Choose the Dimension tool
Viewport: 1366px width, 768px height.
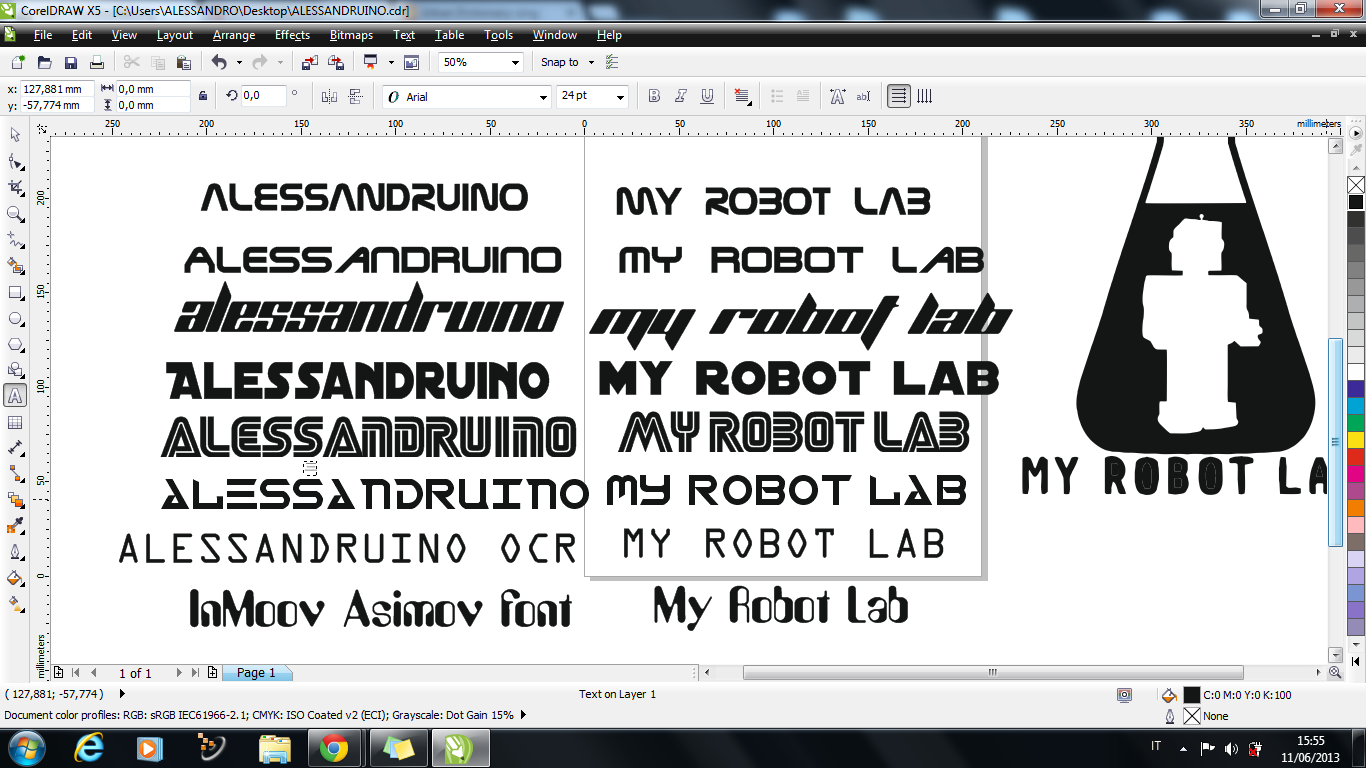tap(15, 448)
